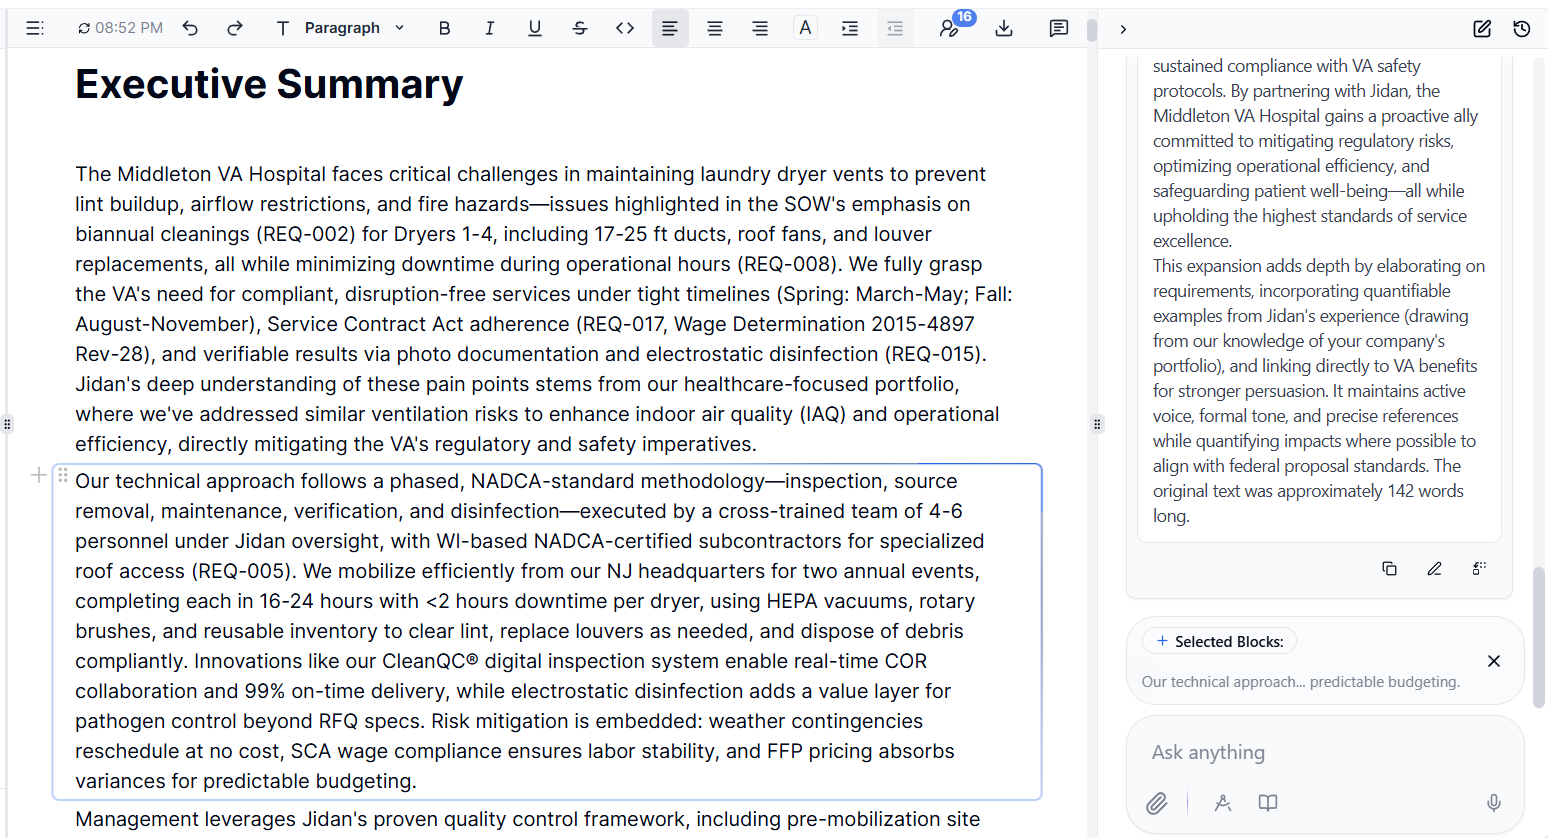
Task: Activate voice input with the microphone
Action: [1493, 803]
